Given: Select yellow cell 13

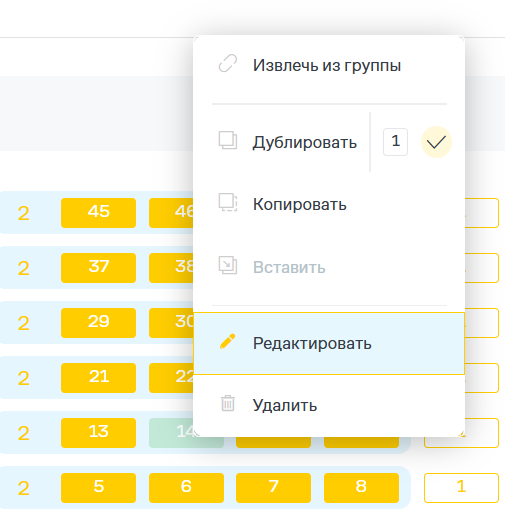Looking at the screenshot, I should (98, 433).
